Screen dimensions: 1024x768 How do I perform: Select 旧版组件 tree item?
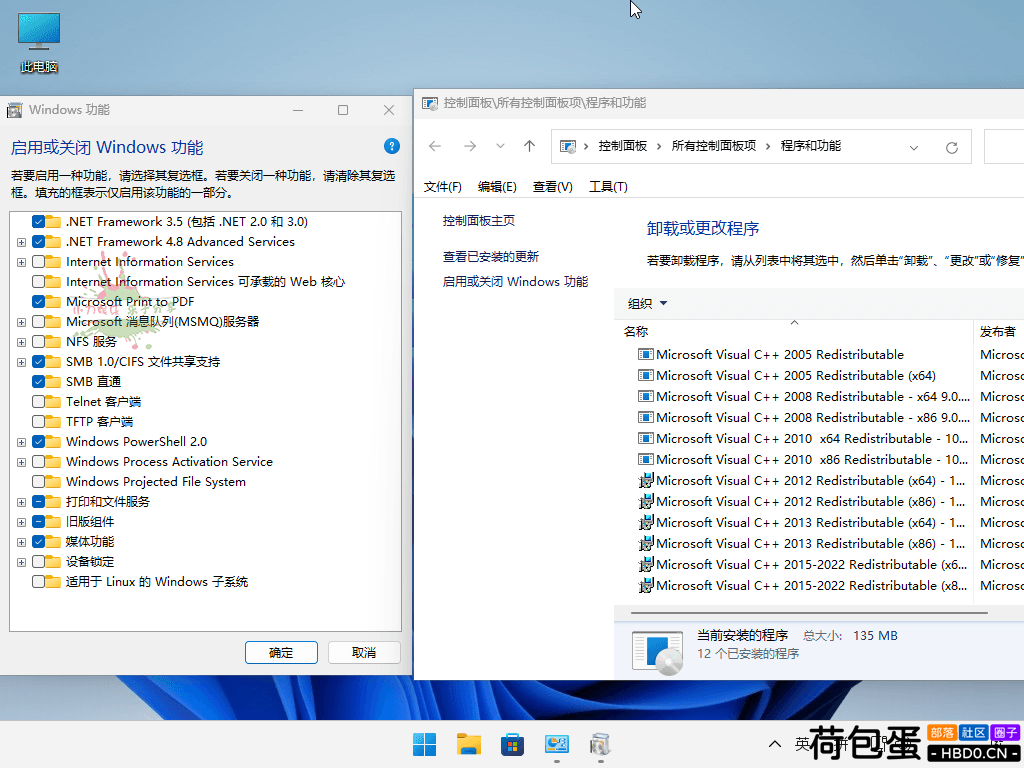point(90,522)
